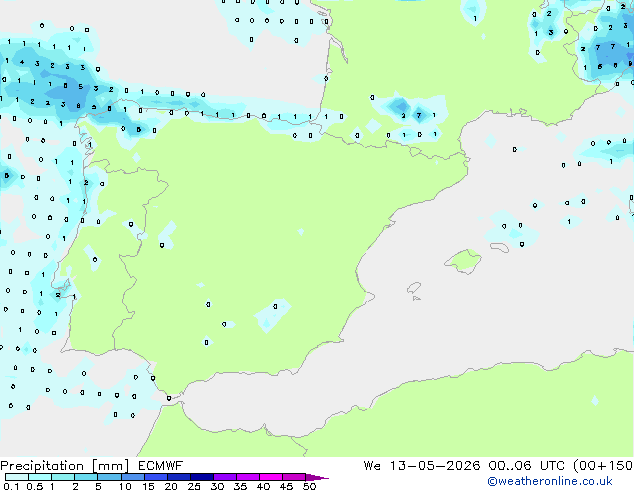This screenshot has height=490, width=634.
Task: Click the 0.1–0.5 mm palest legend swatch
Action: (x=17, y=477)
